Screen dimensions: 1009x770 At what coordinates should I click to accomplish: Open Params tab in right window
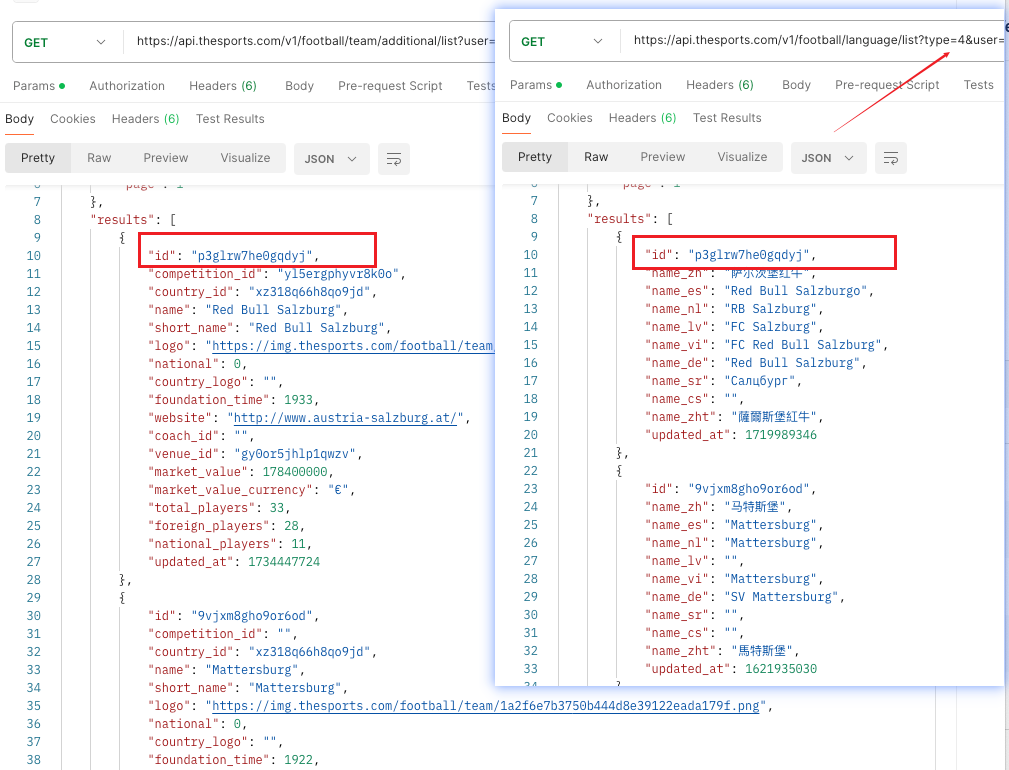point(535,84)
